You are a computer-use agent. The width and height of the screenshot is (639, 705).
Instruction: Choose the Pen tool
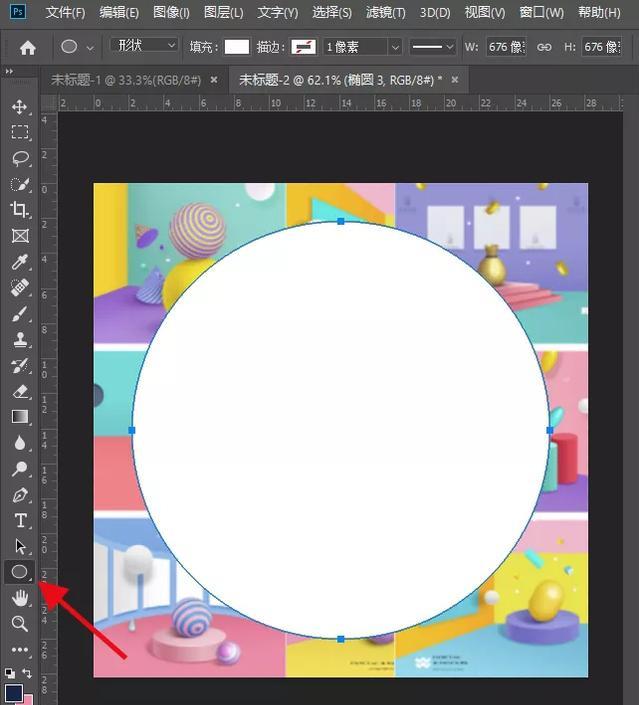[20, 495]
